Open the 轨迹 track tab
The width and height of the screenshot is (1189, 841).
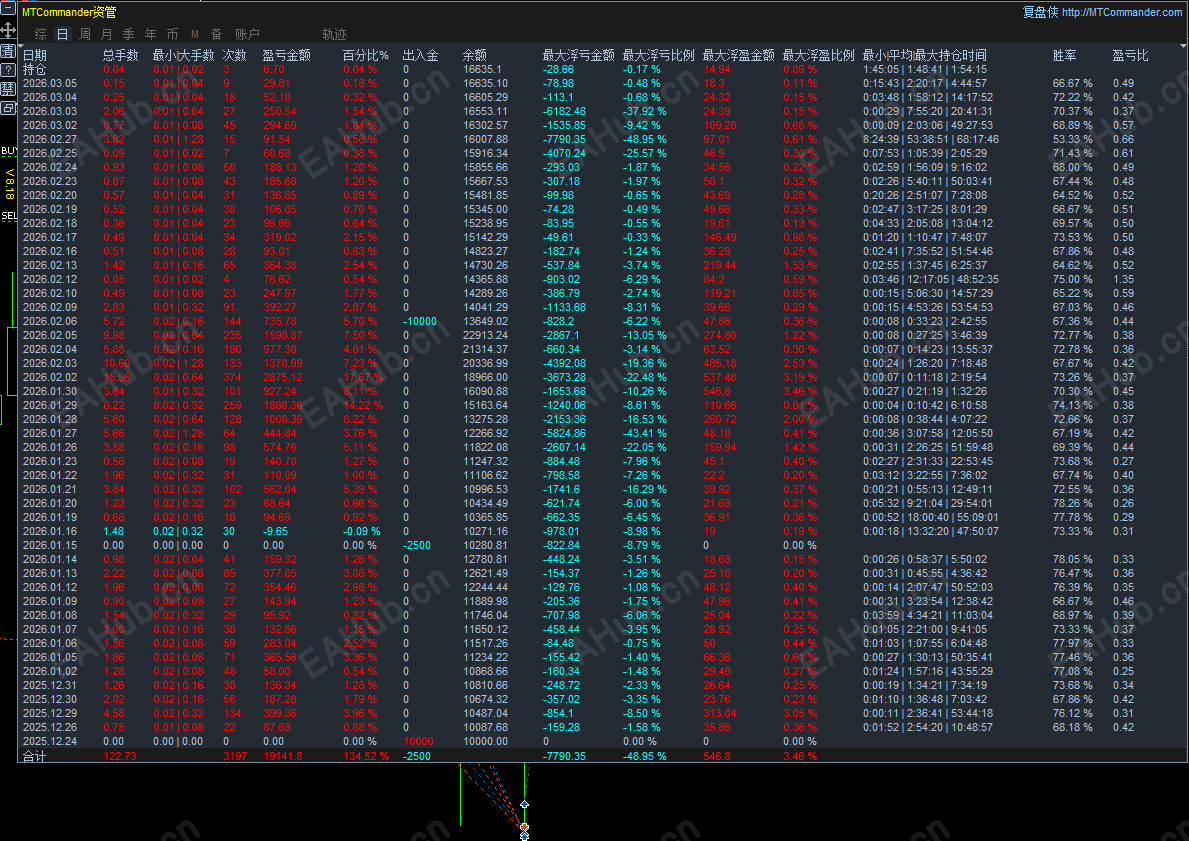[x=334, y=34]
